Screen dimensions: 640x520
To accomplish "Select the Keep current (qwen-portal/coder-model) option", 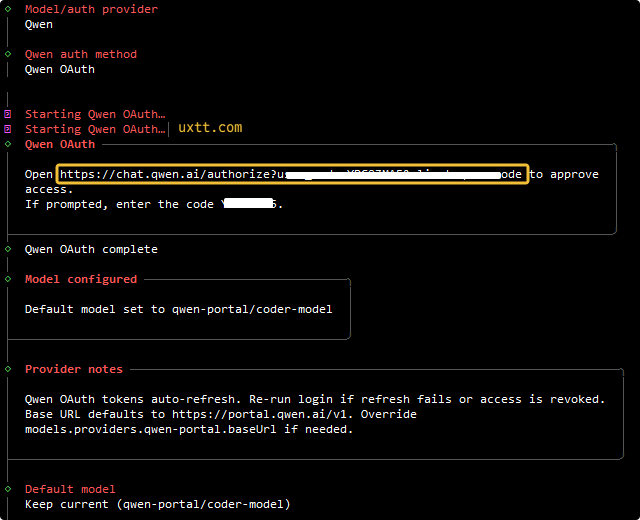I will tap(157, 504).
